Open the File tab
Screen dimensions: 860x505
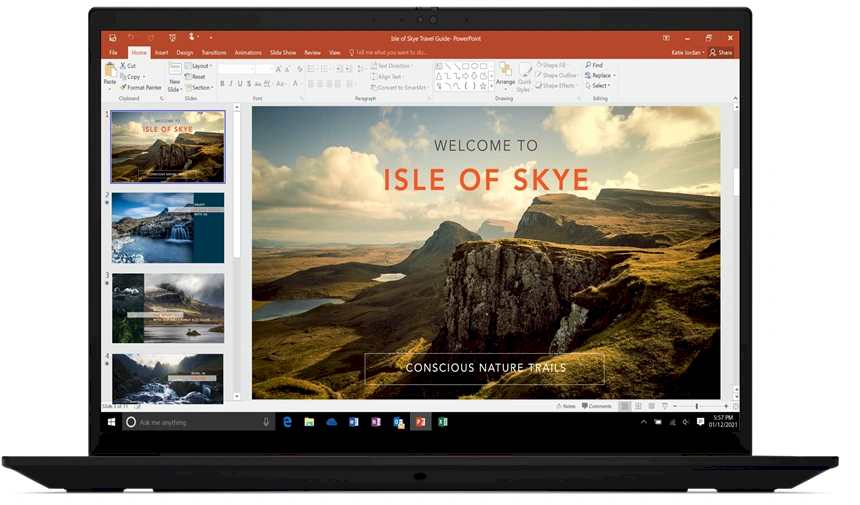(113, 53)
